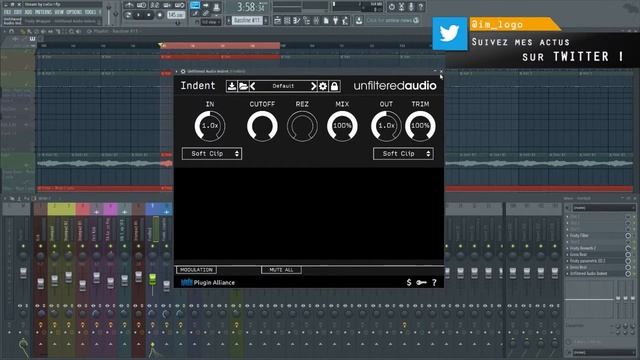Open the ADD menu
640x360 pixels.
click(x=28, y=12)
